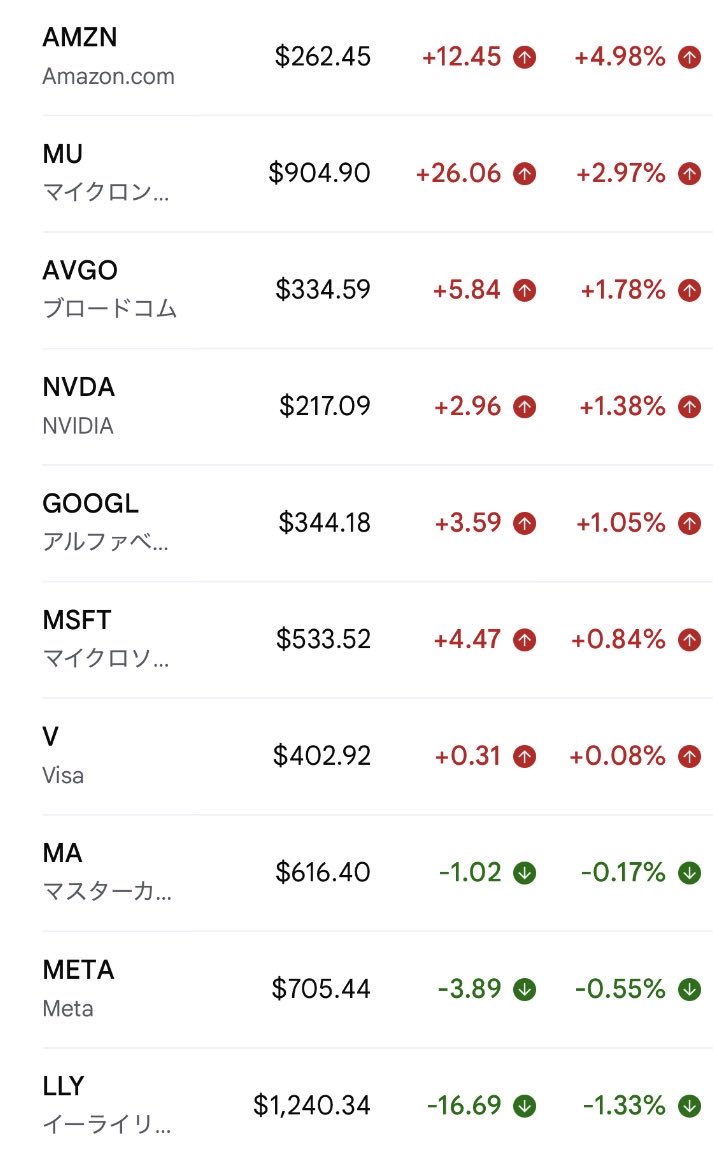Click the up arrow beside AMZN +12.45
The width and height of the screenshot is (713, 1157).
tap(525, 57)
